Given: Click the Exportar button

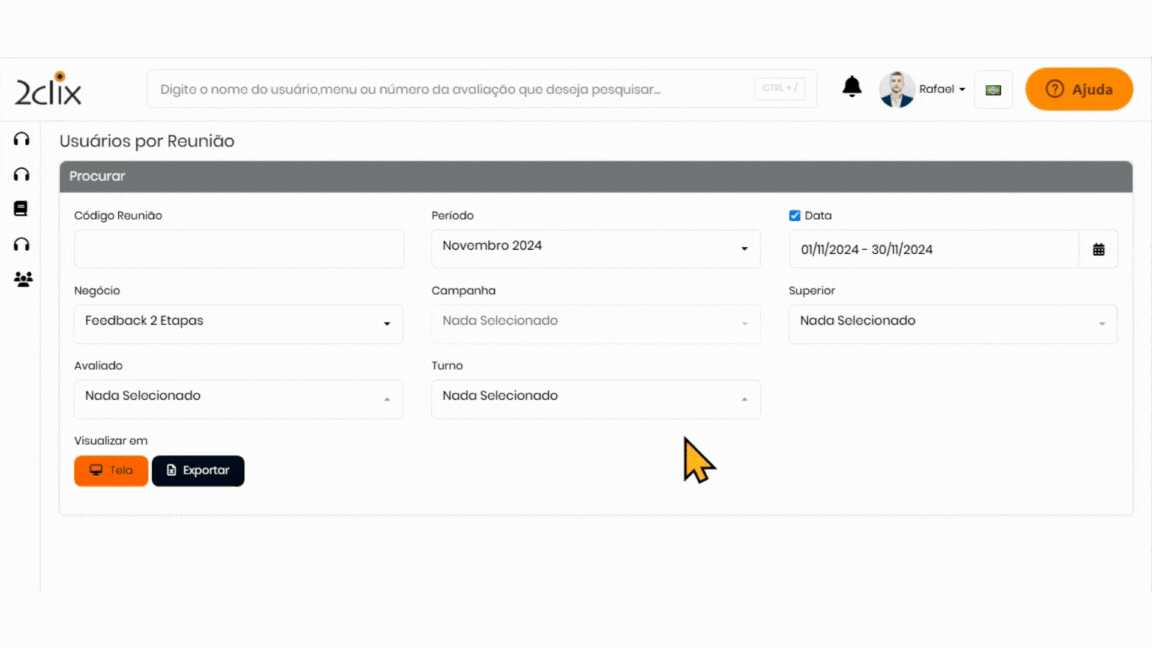Looking at the screenshot, I should coord(198,471).
